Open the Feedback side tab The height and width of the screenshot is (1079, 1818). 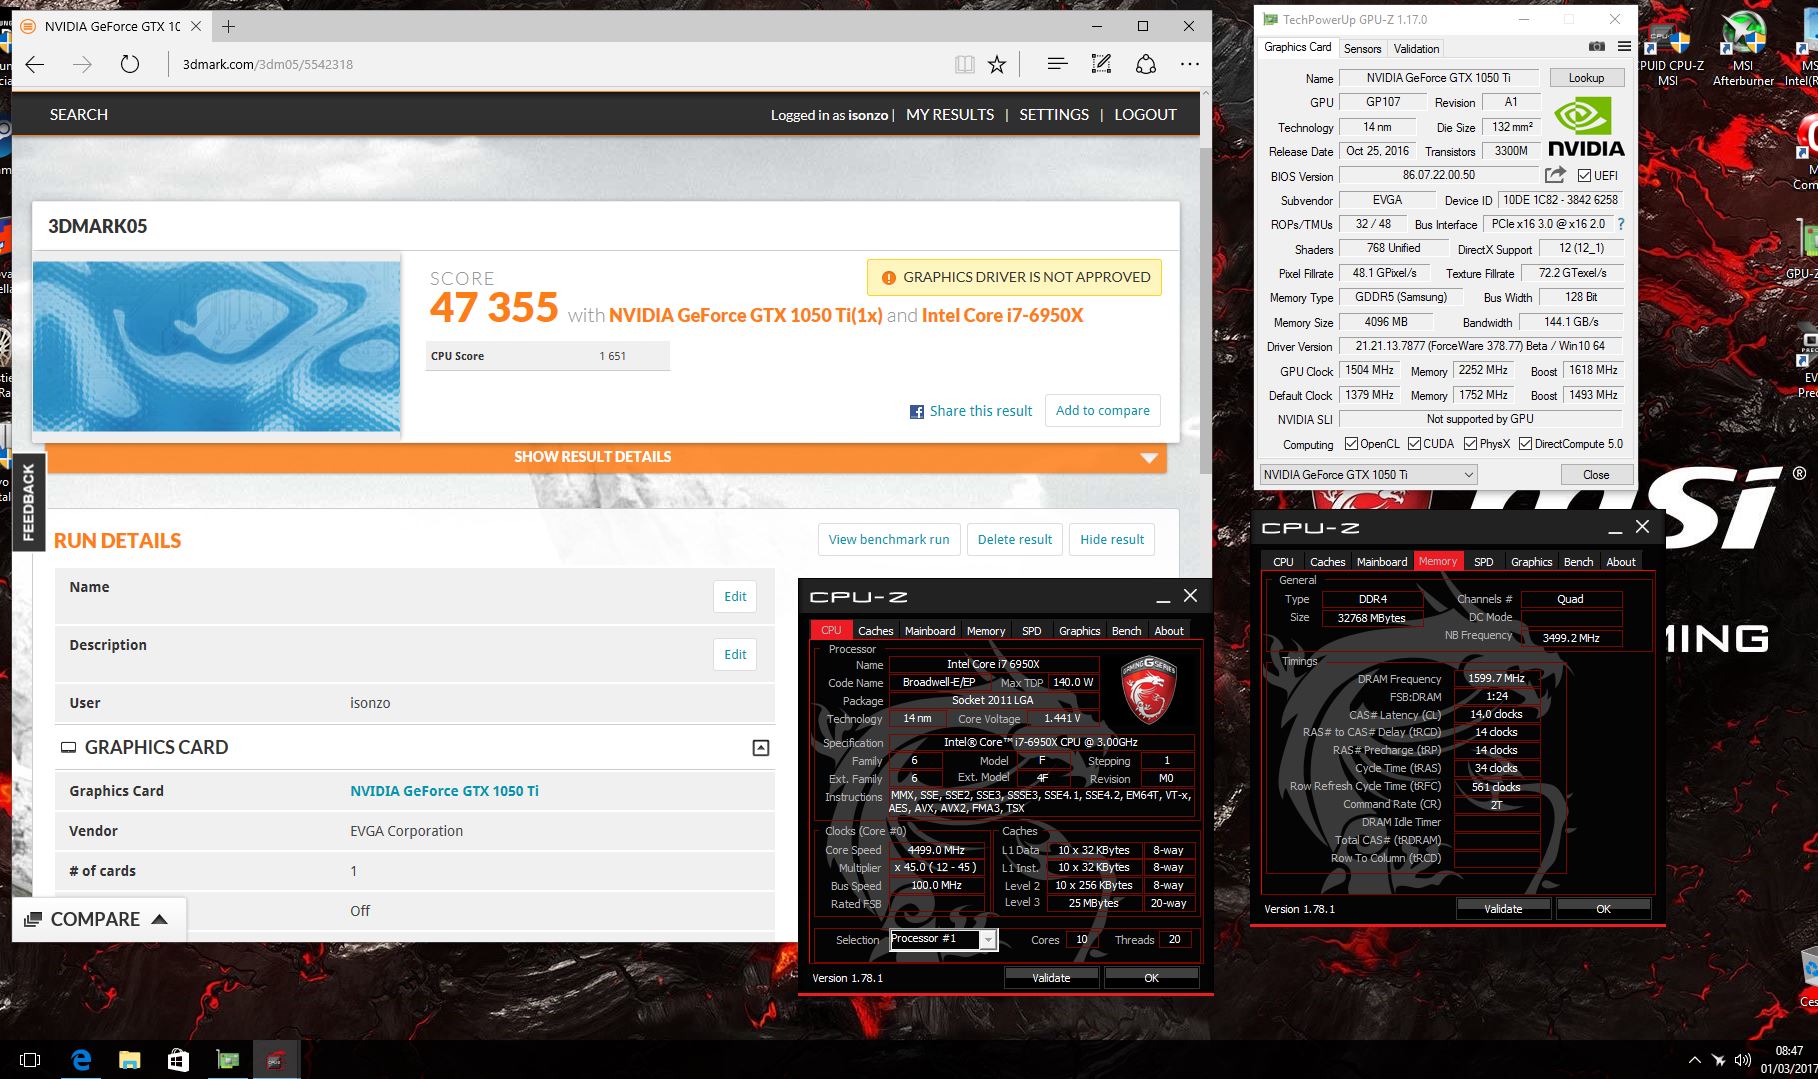coord(28,502)
